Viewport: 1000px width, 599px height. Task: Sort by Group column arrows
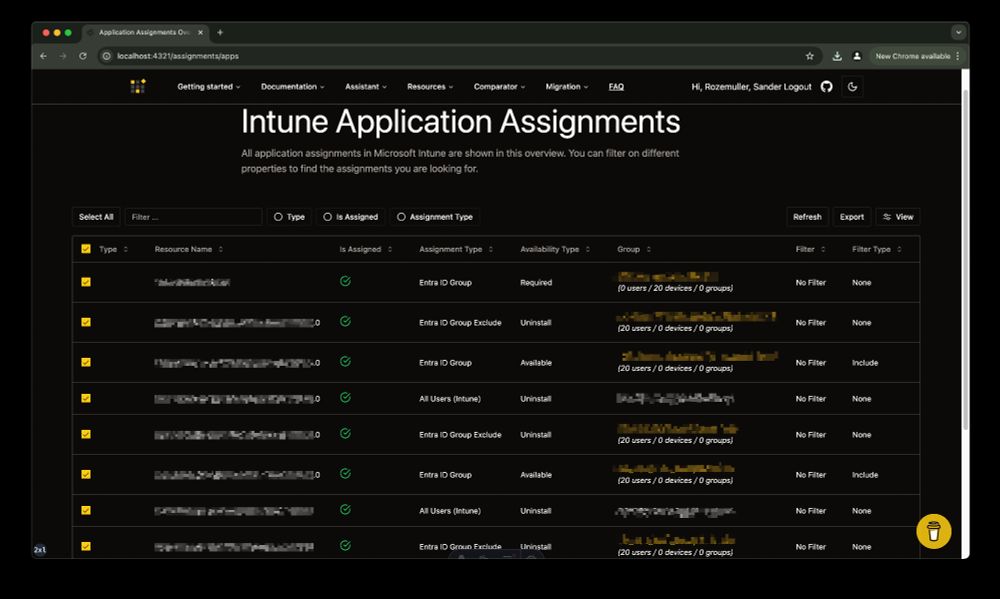pyautogui.click(x=649, y=249)
